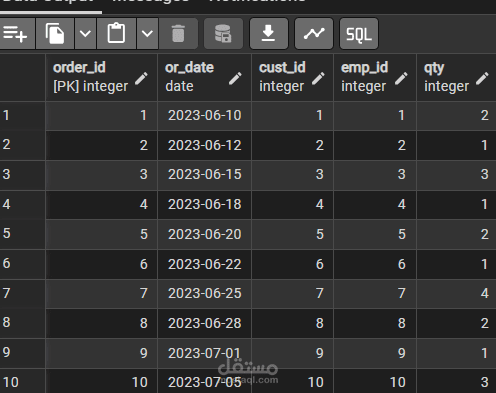Select row number 10 header

point(22,382)
